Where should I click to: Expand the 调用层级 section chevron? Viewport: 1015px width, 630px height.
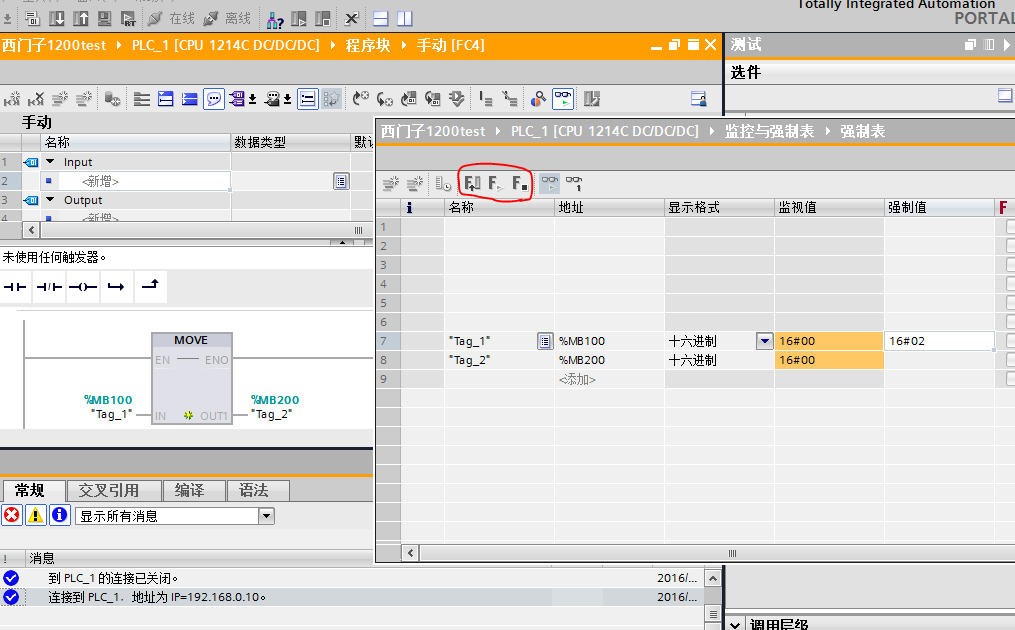tap(735, 625)
